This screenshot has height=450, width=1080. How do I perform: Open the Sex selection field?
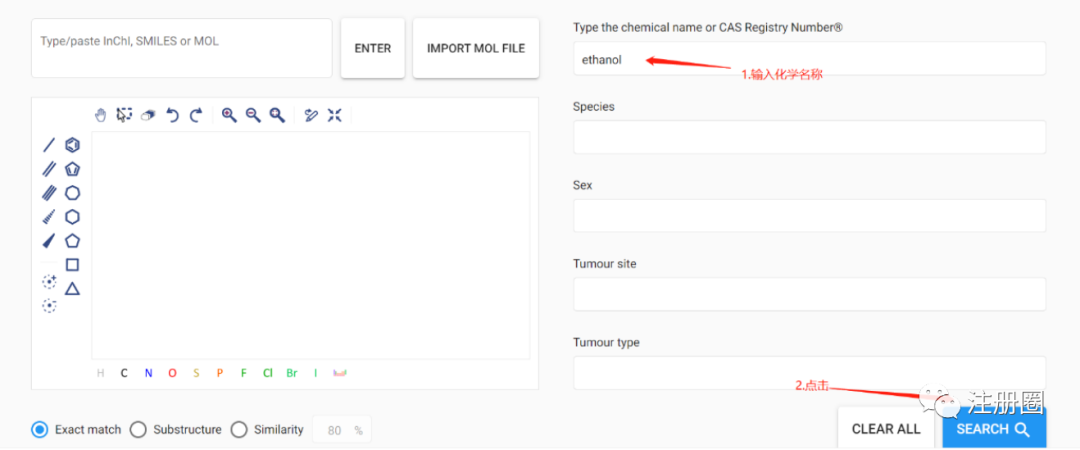coord(809,216)
